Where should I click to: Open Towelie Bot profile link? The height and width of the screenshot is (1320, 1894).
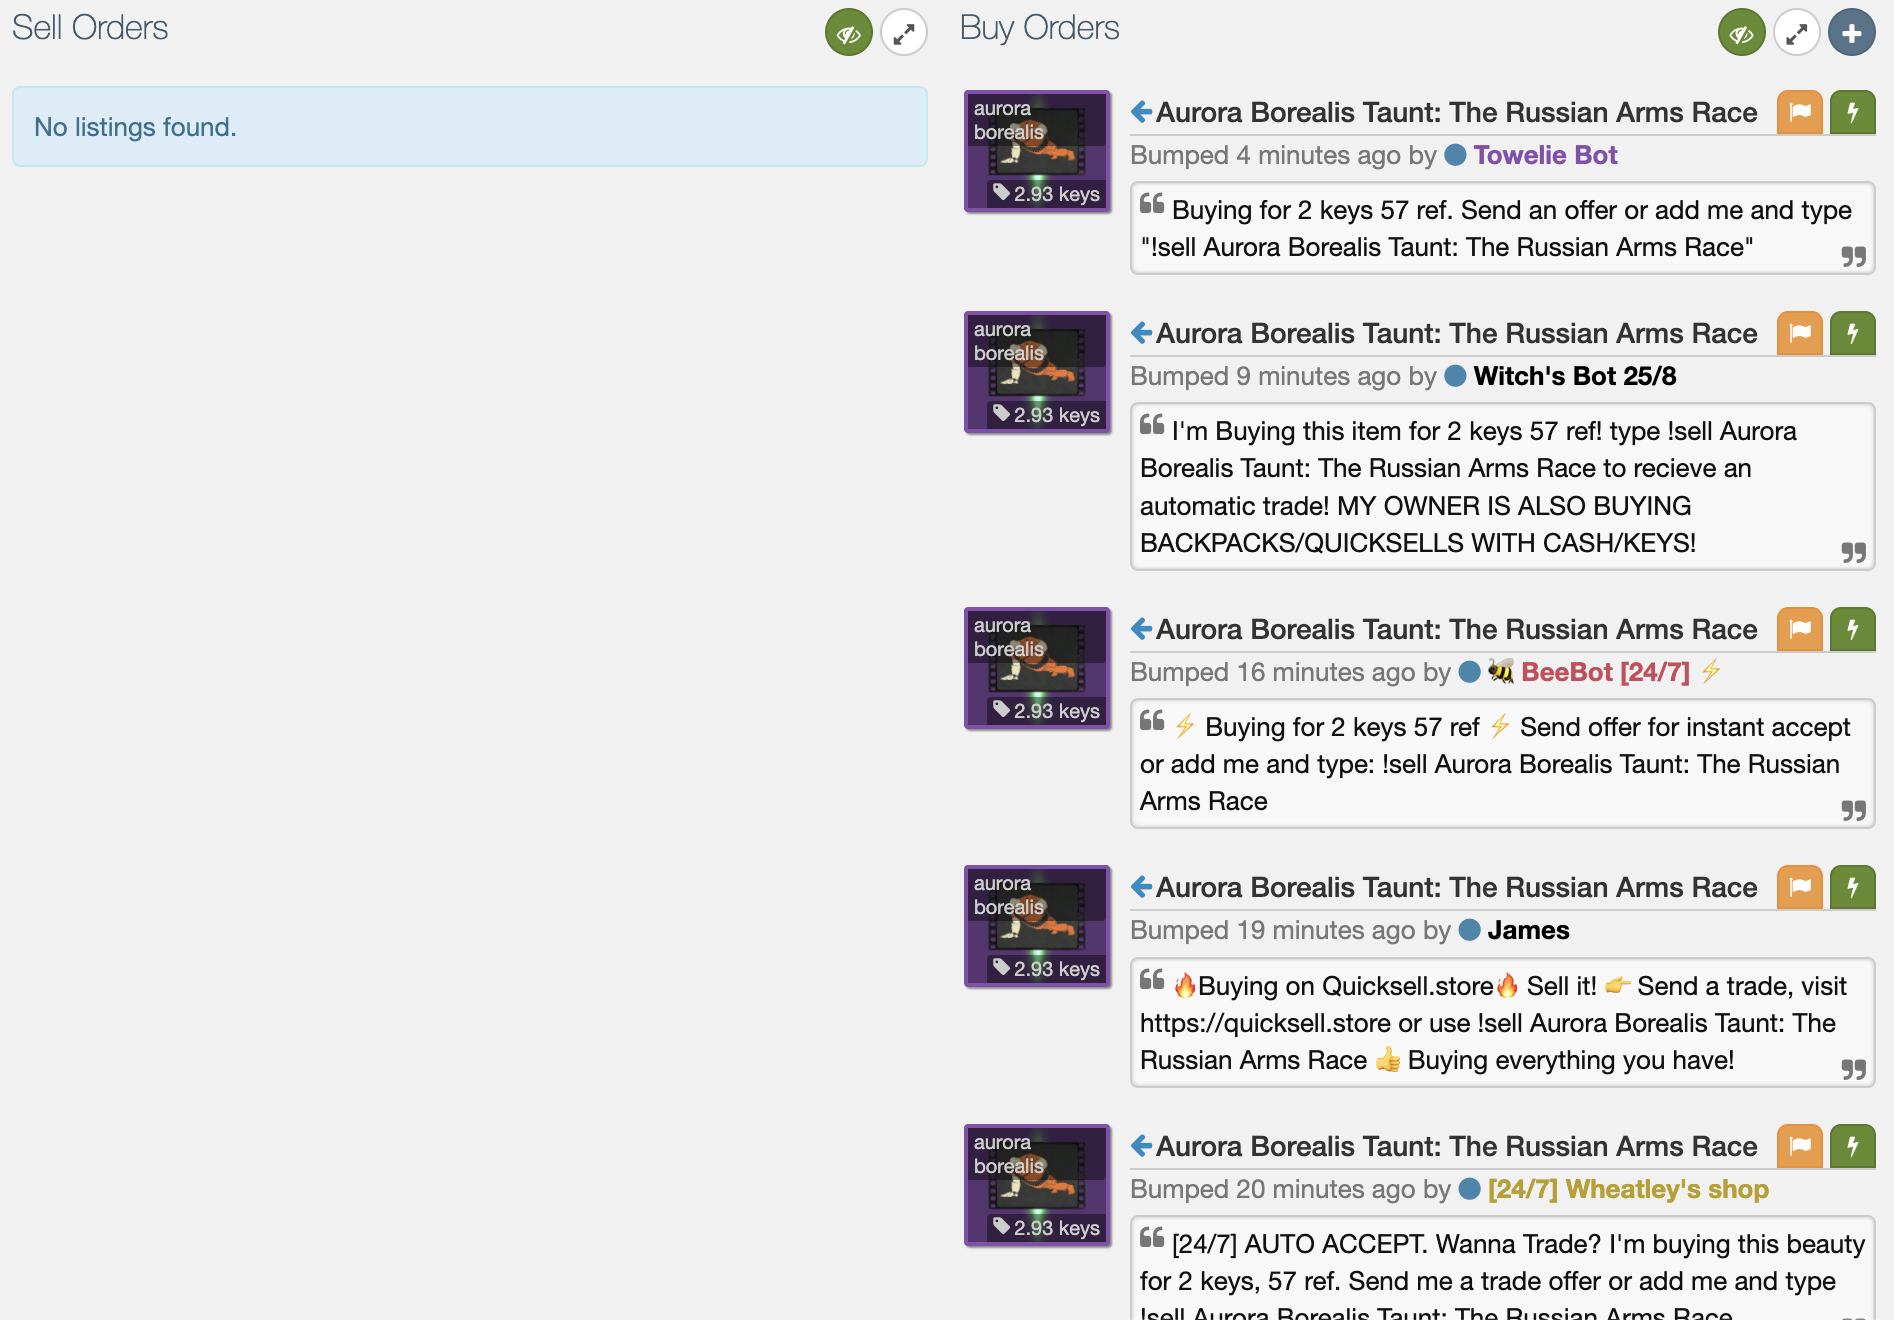click(x=1545, y=155)
